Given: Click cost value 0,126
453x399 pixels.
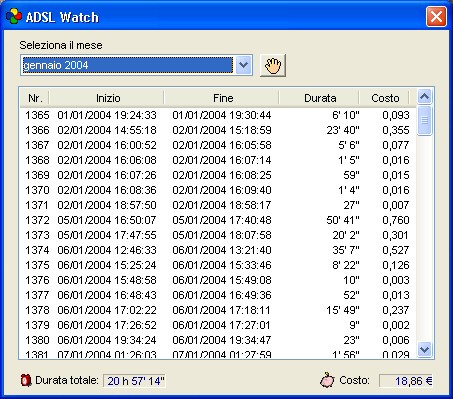Looking at the screenshot, I should tap(396, 265).
